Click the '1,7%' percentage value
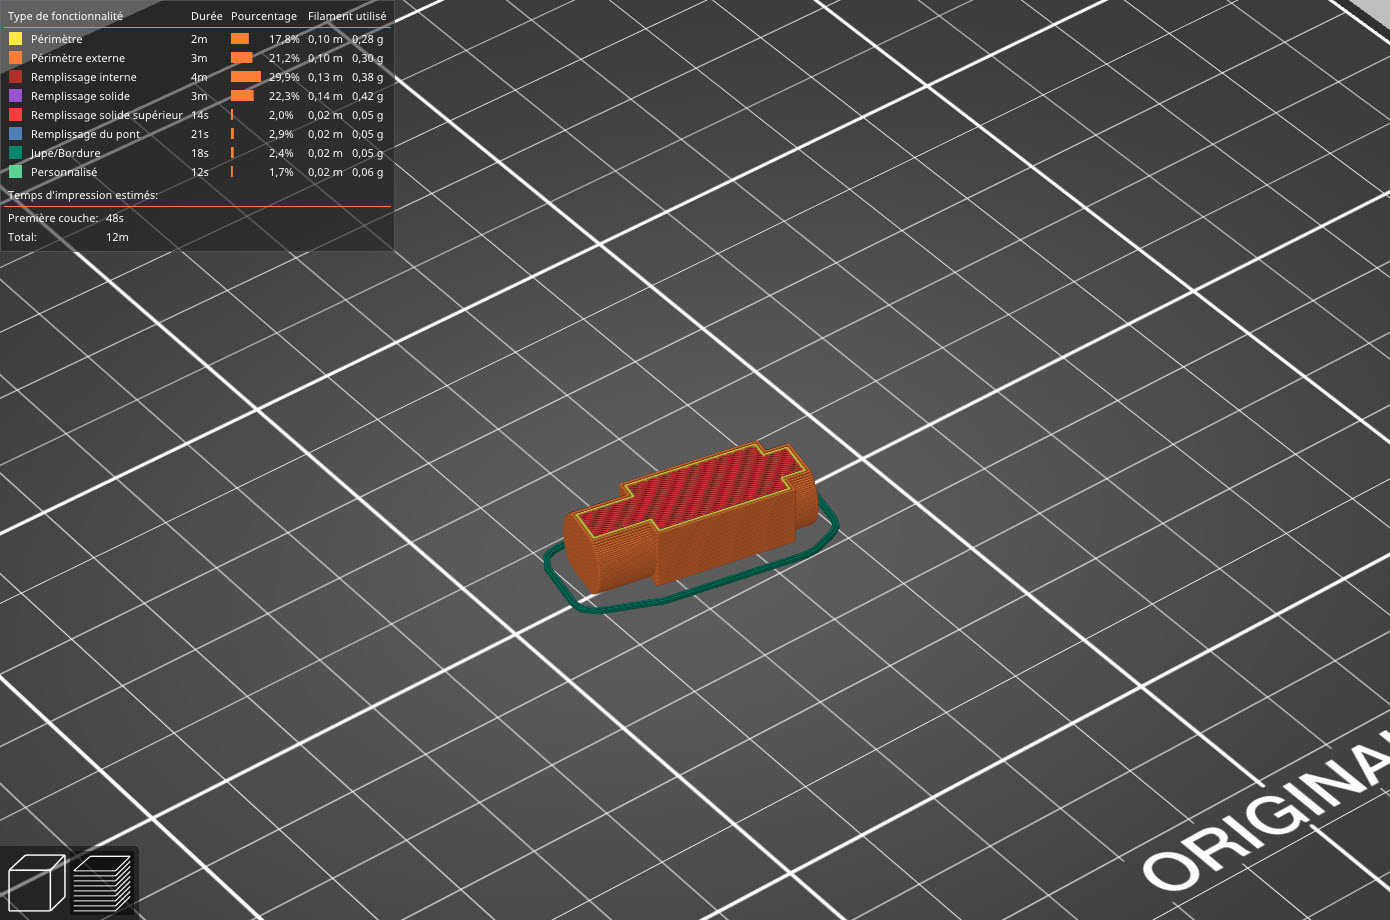 coord(281,172)
